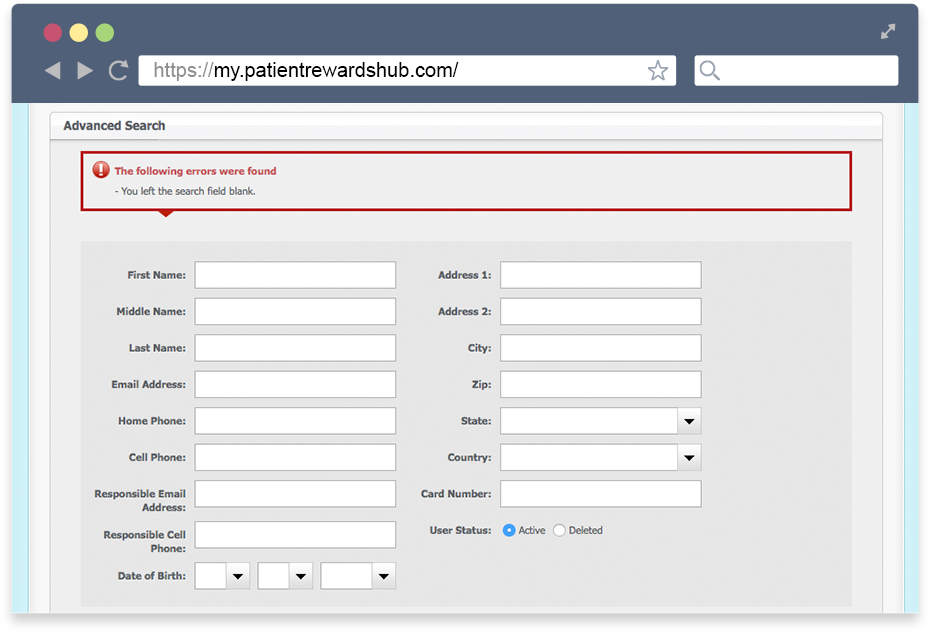Click the First Name input field

(295, 275)
